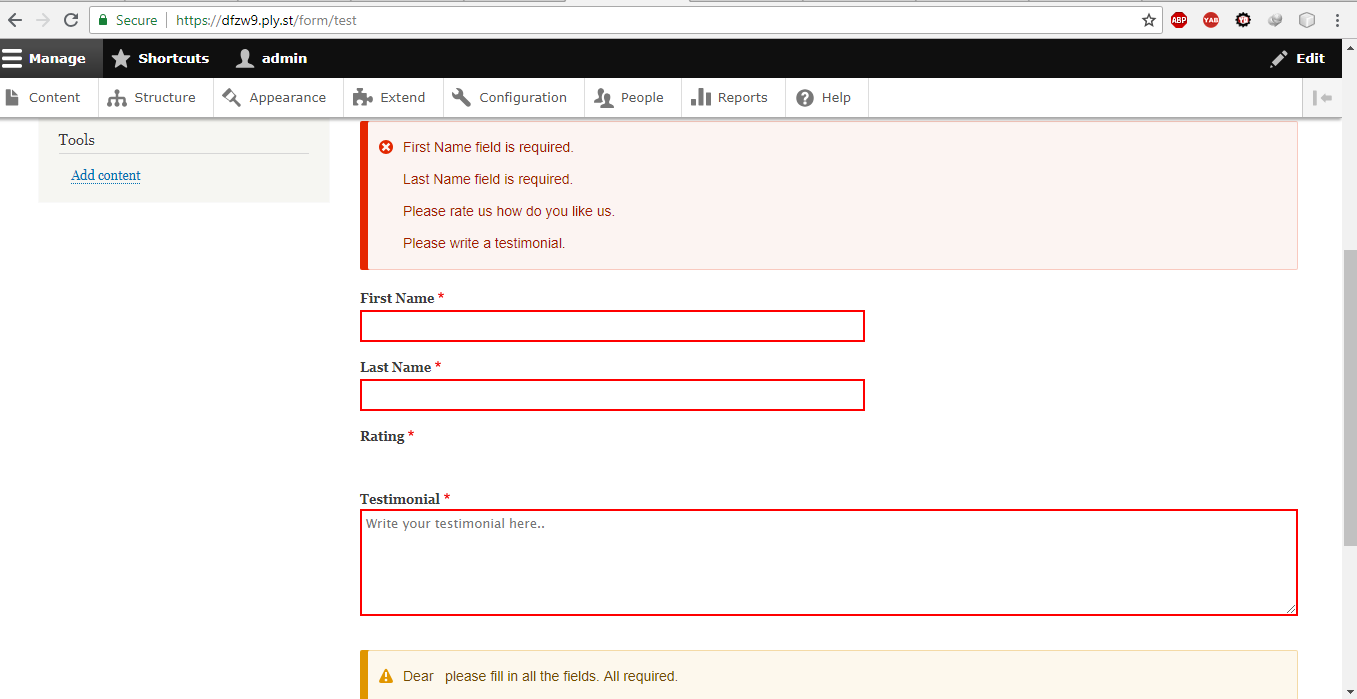
Task: Click 'Last Name field is required.' message
Action: [488, 179]
